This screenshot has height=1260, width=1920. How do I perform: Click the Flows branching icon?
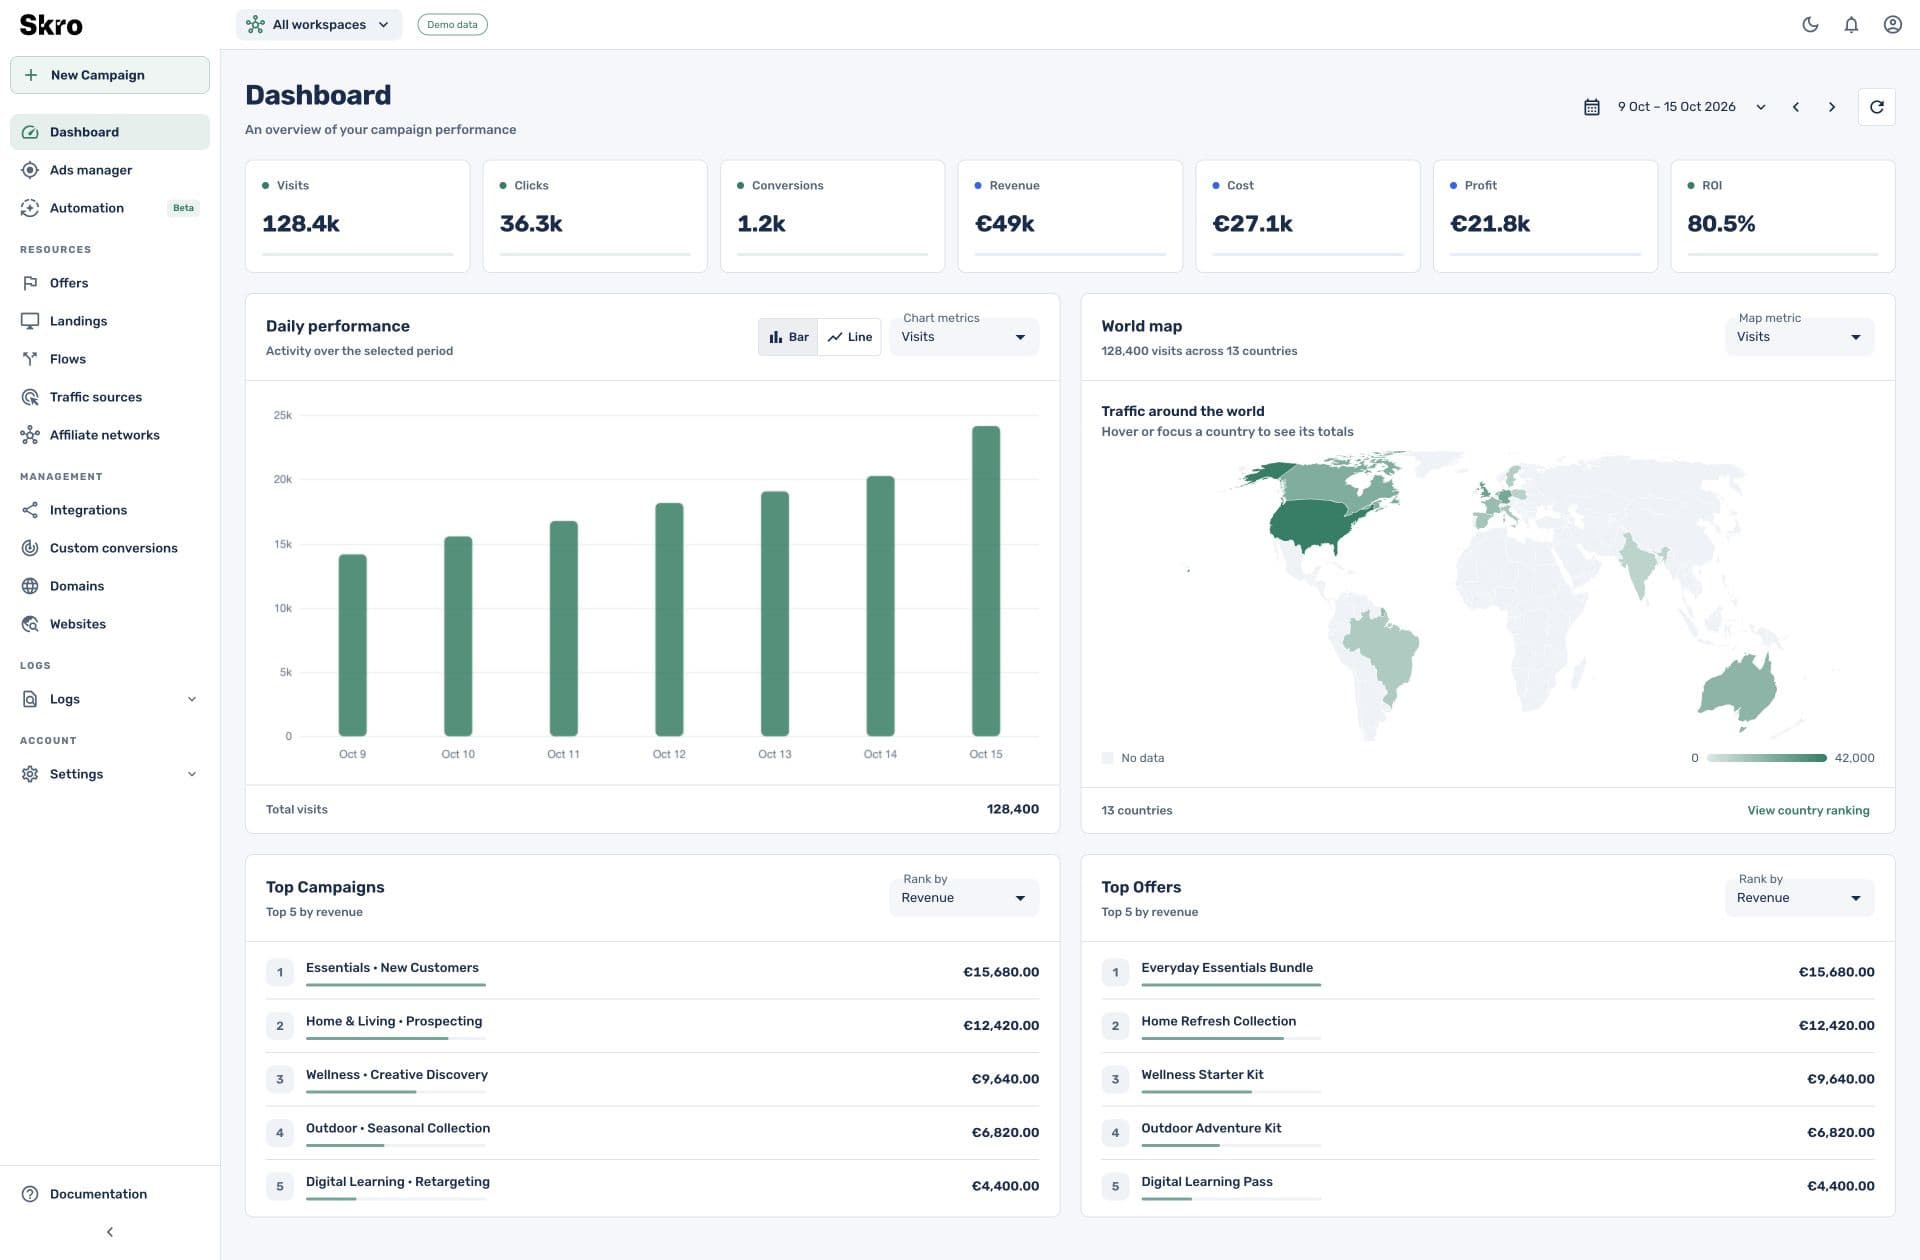pyautogui.click(x=30, y=359)
